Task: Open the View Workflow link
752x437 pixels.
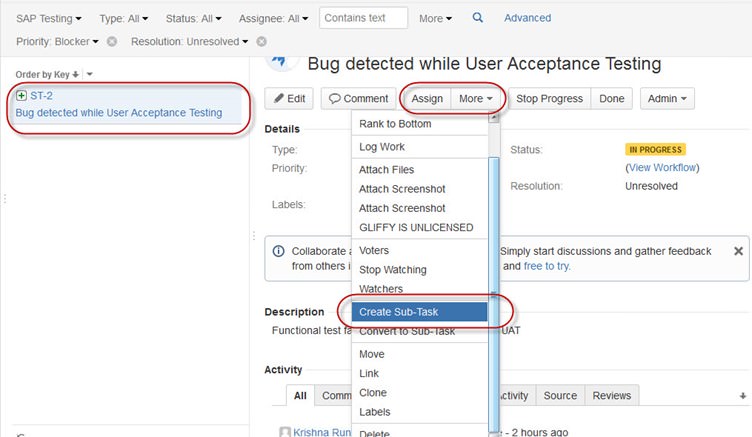Action: pyautogui.click(x=663, y=168)
